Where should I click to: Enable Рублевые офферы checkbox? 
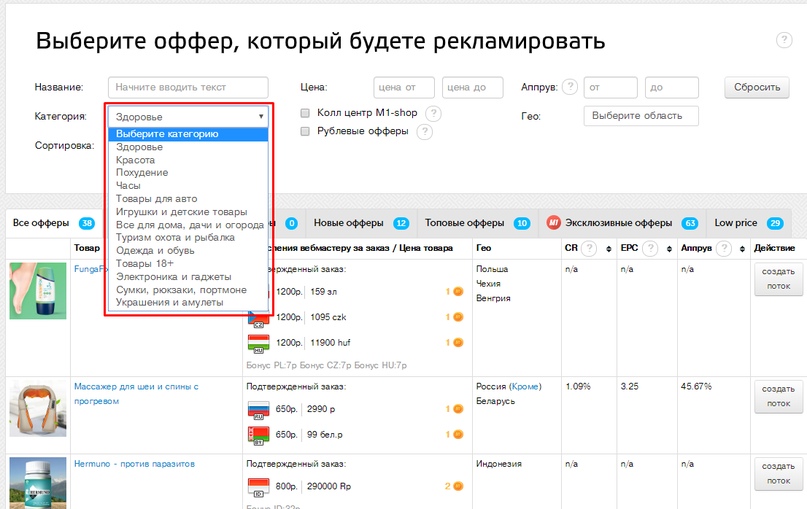pyautogui.click(x=305, y=131)
